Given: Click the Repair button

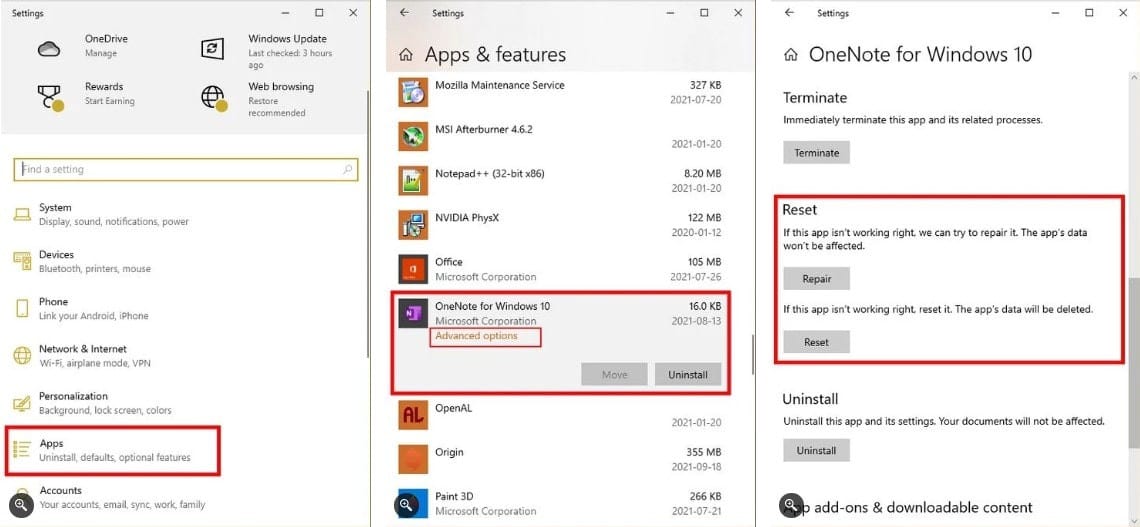Looking at the screenshot, I should coord(816,279).
